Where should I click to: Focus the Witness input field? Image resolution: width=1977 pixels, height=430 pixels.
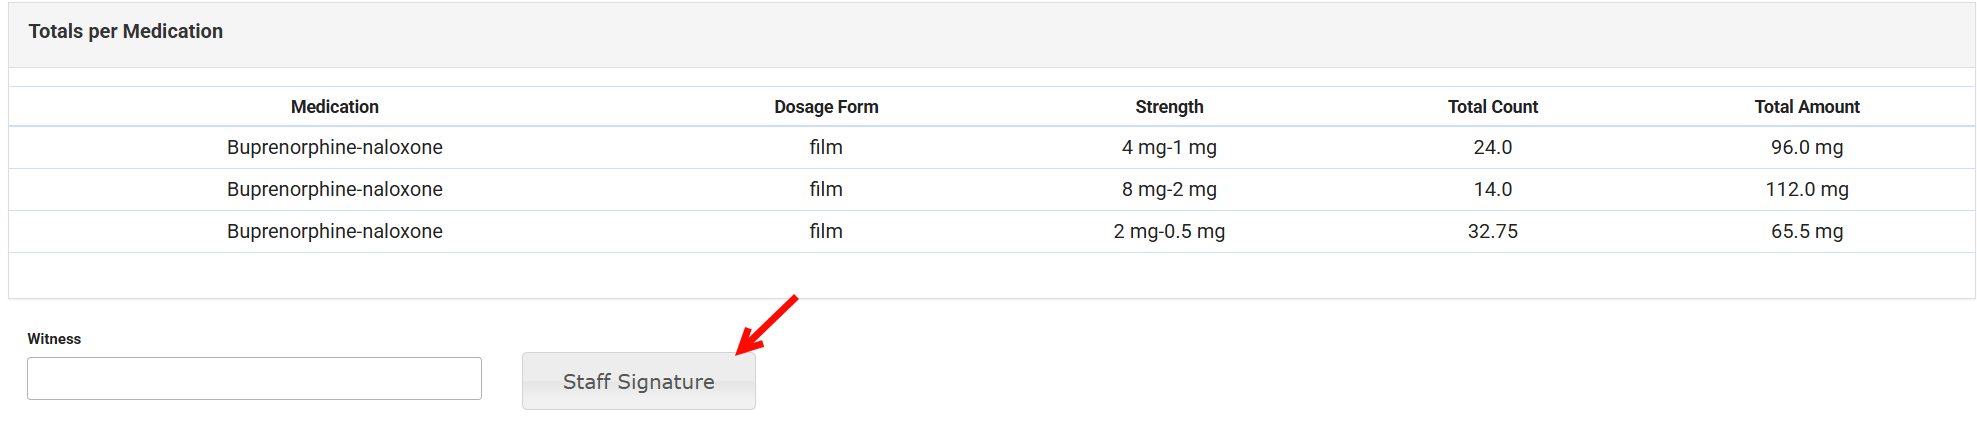click(x=254, y=379)
